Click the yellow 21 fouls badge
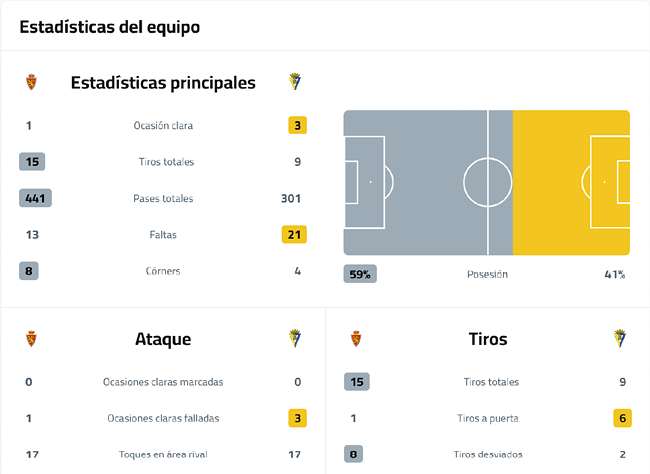This screenshot has width=650, height=474. pos(294,235)
